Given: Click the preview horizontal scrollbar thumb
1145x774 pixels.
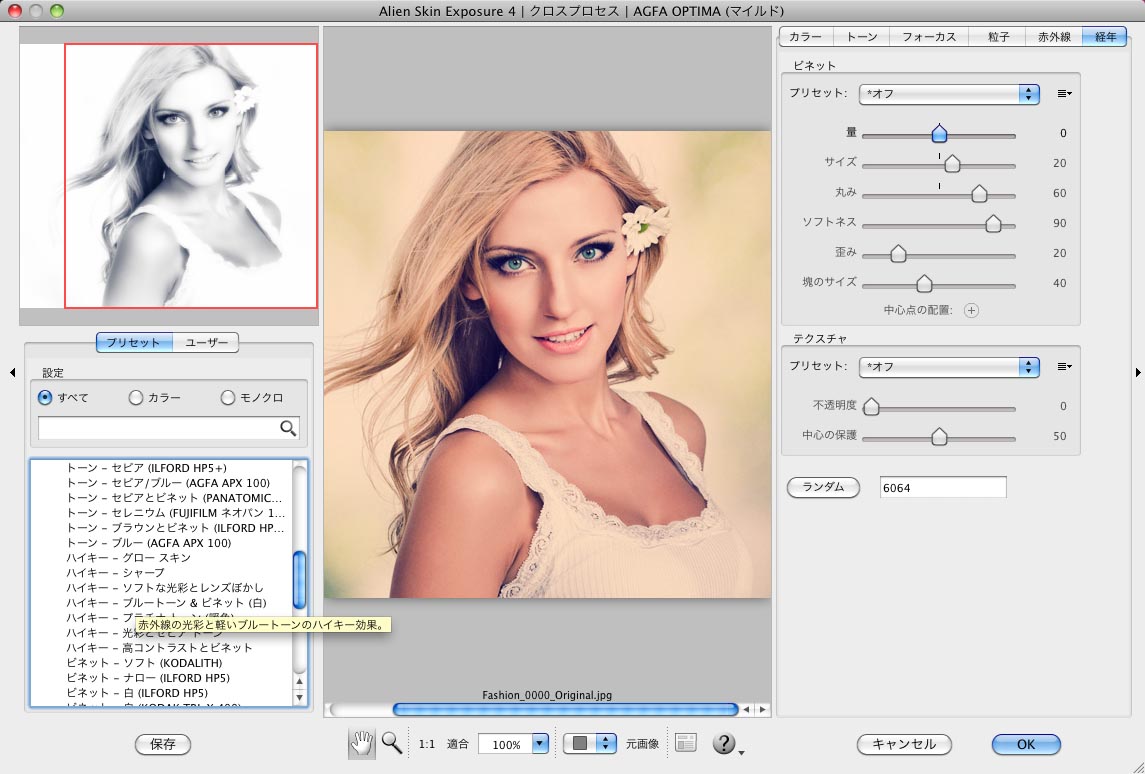Looking at the screenshot, I should pyautogui.click(x=565, y=709).
